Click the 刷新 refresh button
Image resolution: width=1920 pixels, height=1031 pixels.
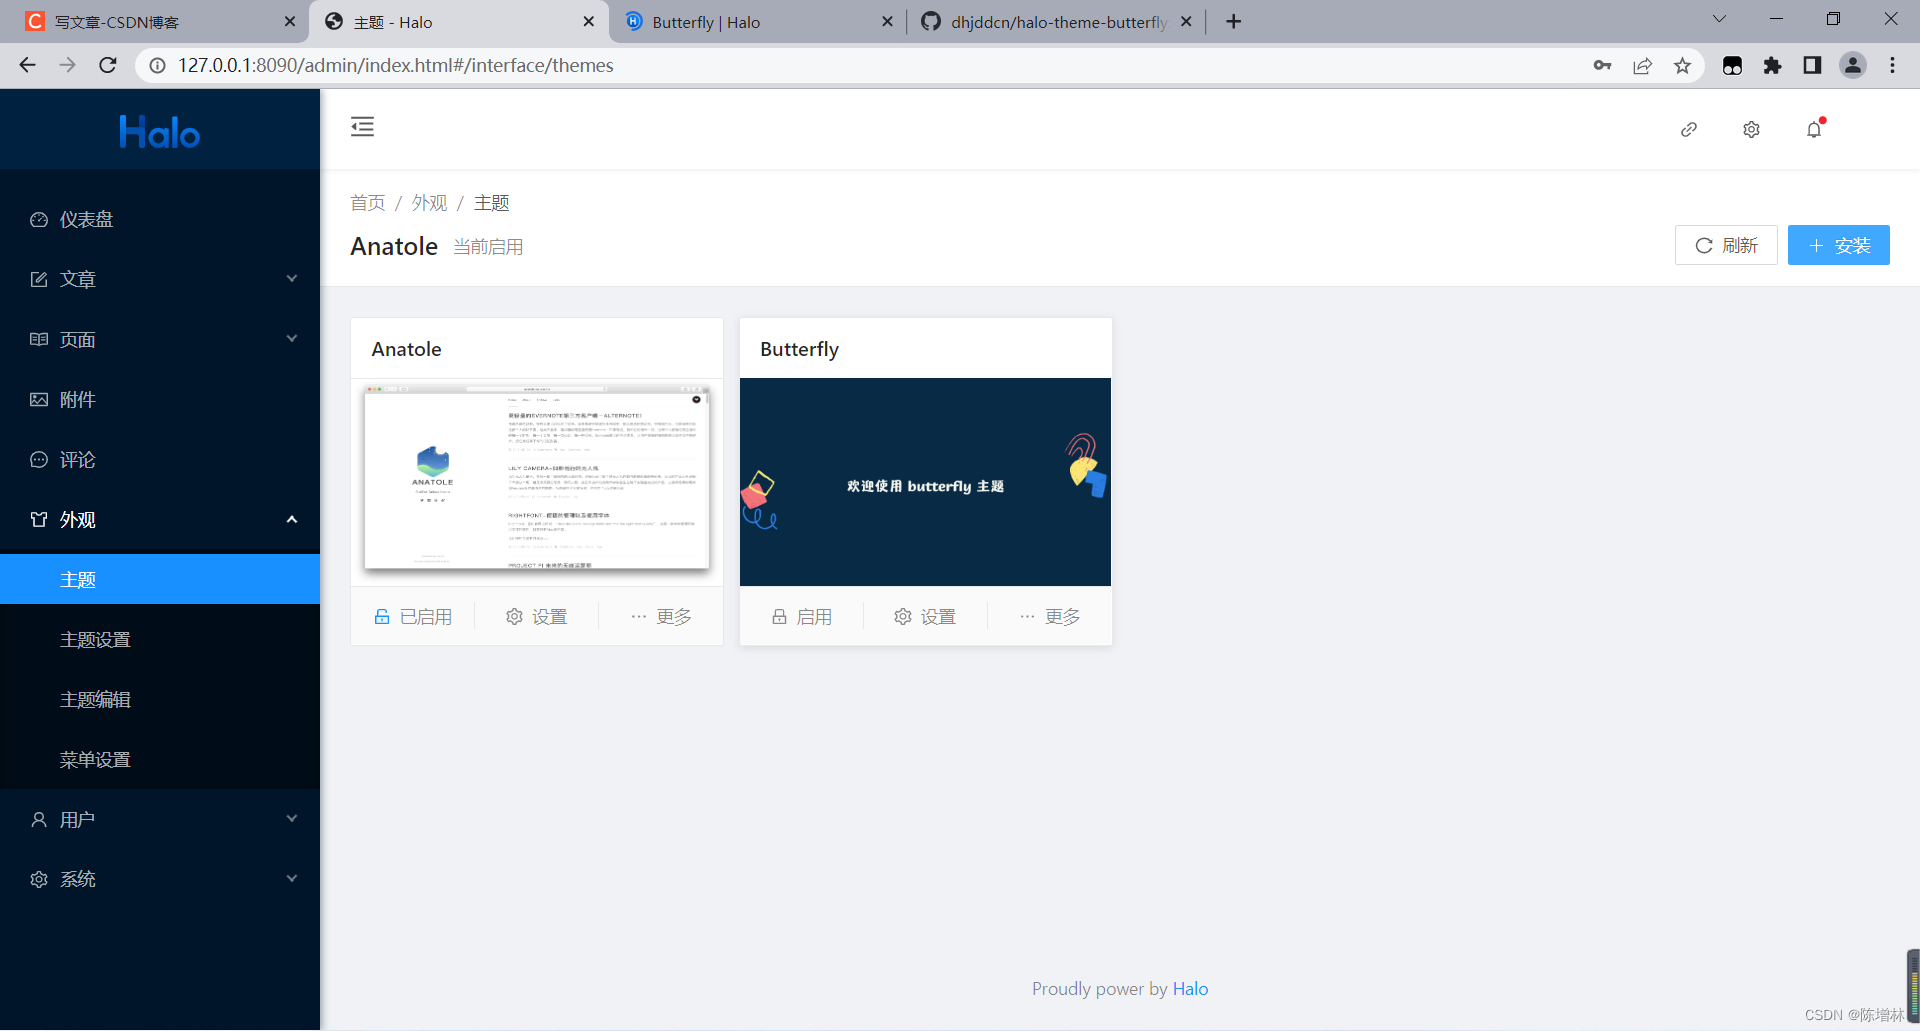tap(1726, 245)
